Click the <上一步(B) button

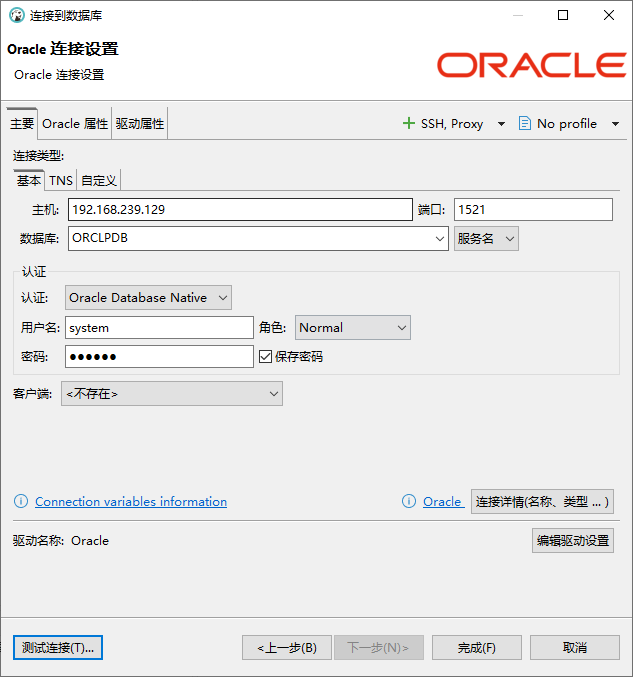pos(287,647)
